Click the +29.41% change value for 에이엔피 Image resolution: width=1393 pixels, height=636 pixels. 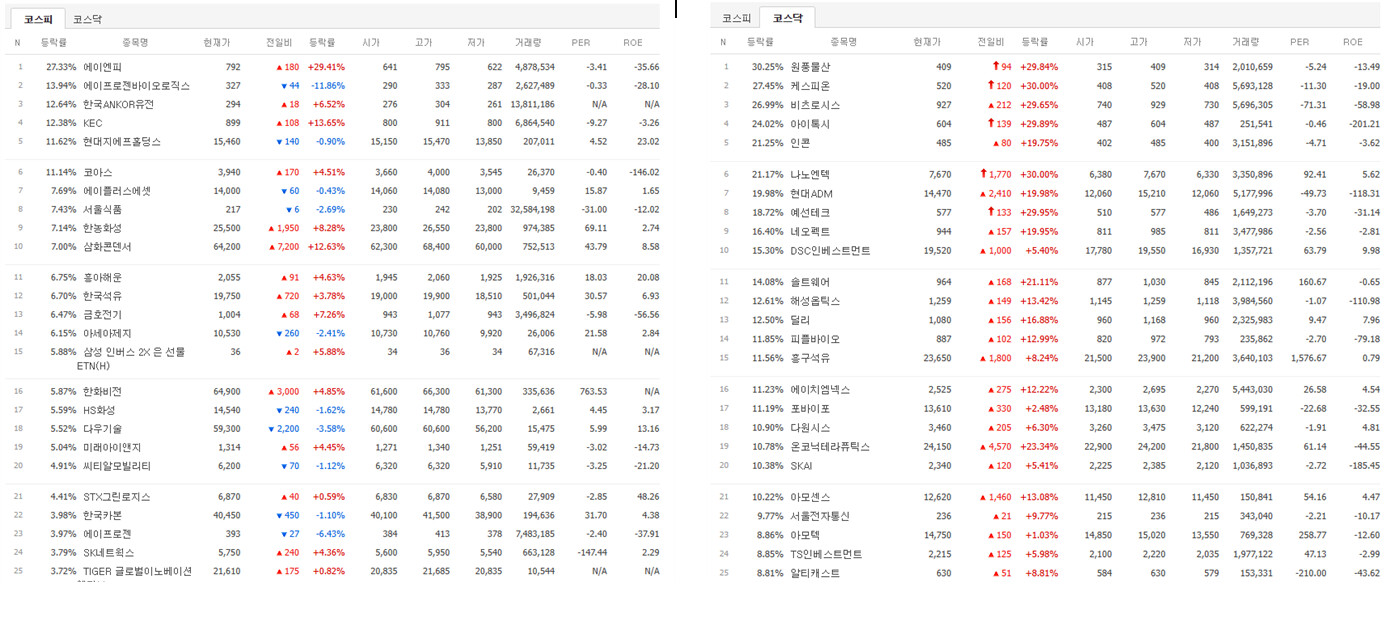pos(327,67)
